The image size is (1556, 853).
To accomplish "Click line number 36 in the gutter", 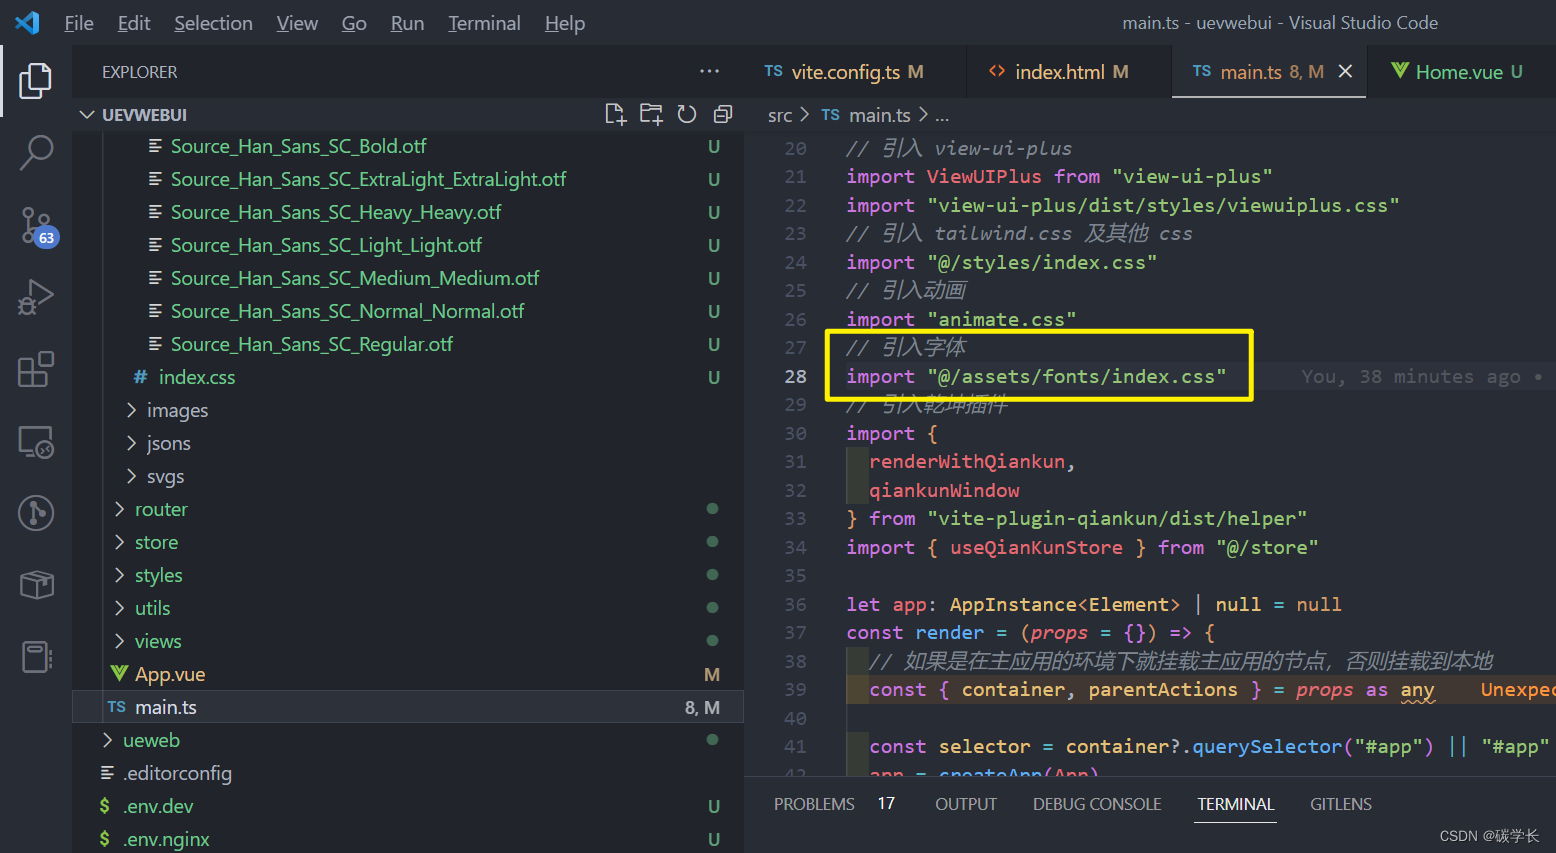I will point(795,605).
